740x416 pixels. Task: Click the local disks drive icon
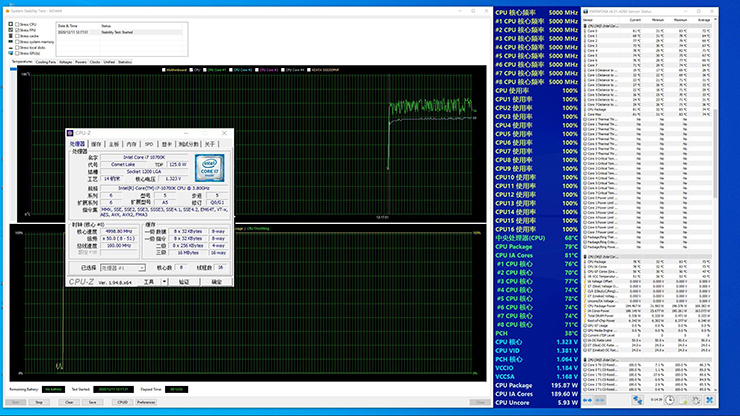(11, 48)
